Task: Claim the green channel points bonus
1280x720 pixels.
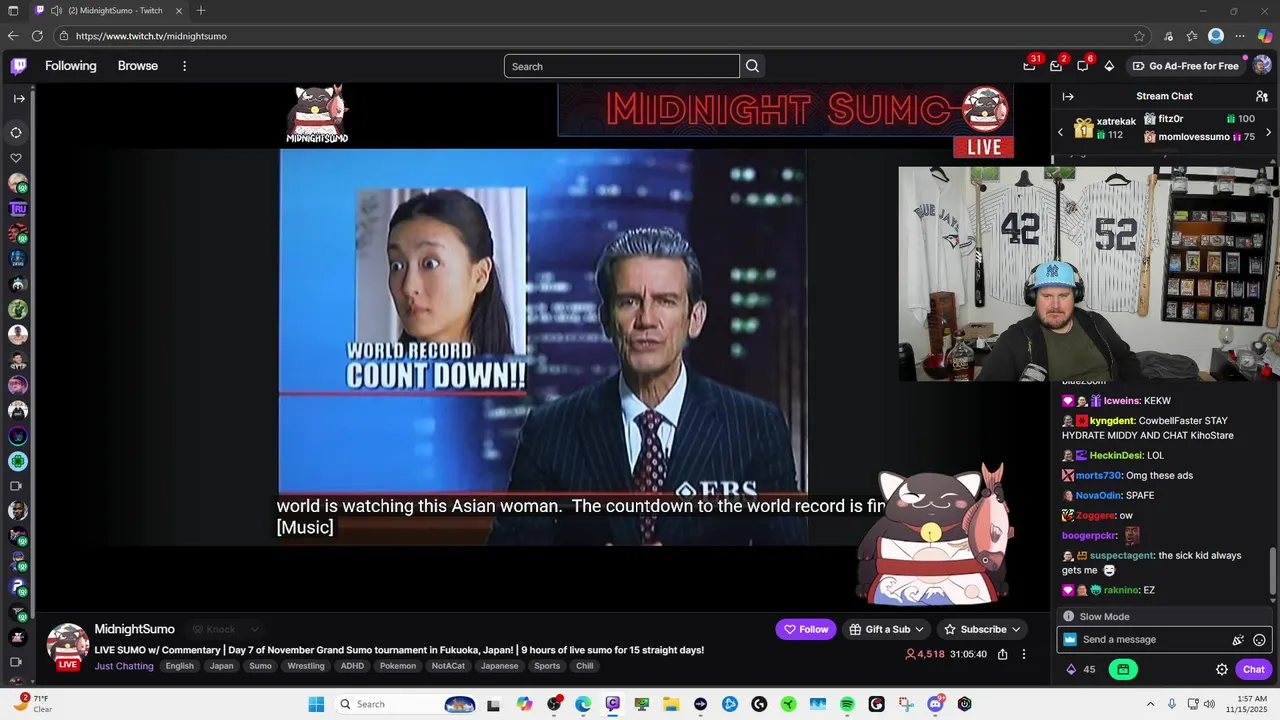Action: tap(1123, 669)
